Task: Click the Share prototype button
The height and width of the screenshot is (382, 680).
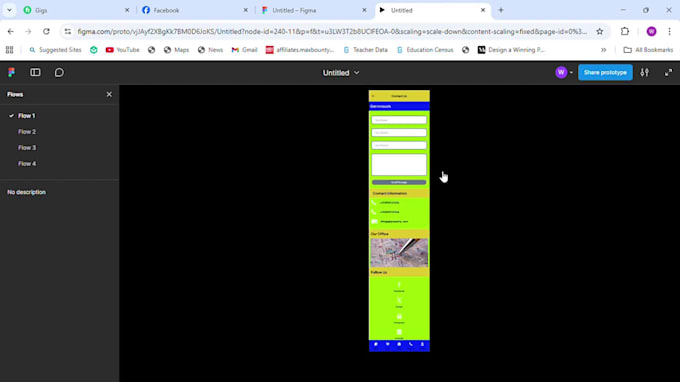Action: pyautogui.click(x=605, y=72)
